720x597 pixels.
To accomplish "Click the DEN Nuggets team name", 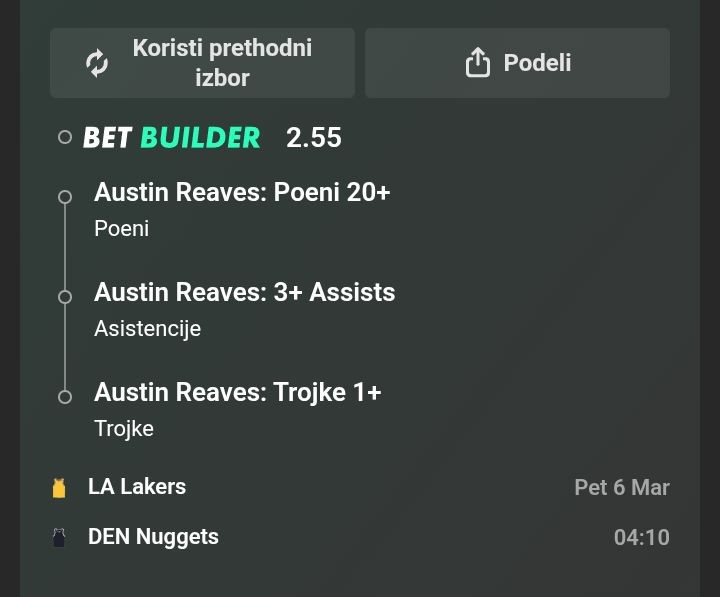I will coord(153,537).
